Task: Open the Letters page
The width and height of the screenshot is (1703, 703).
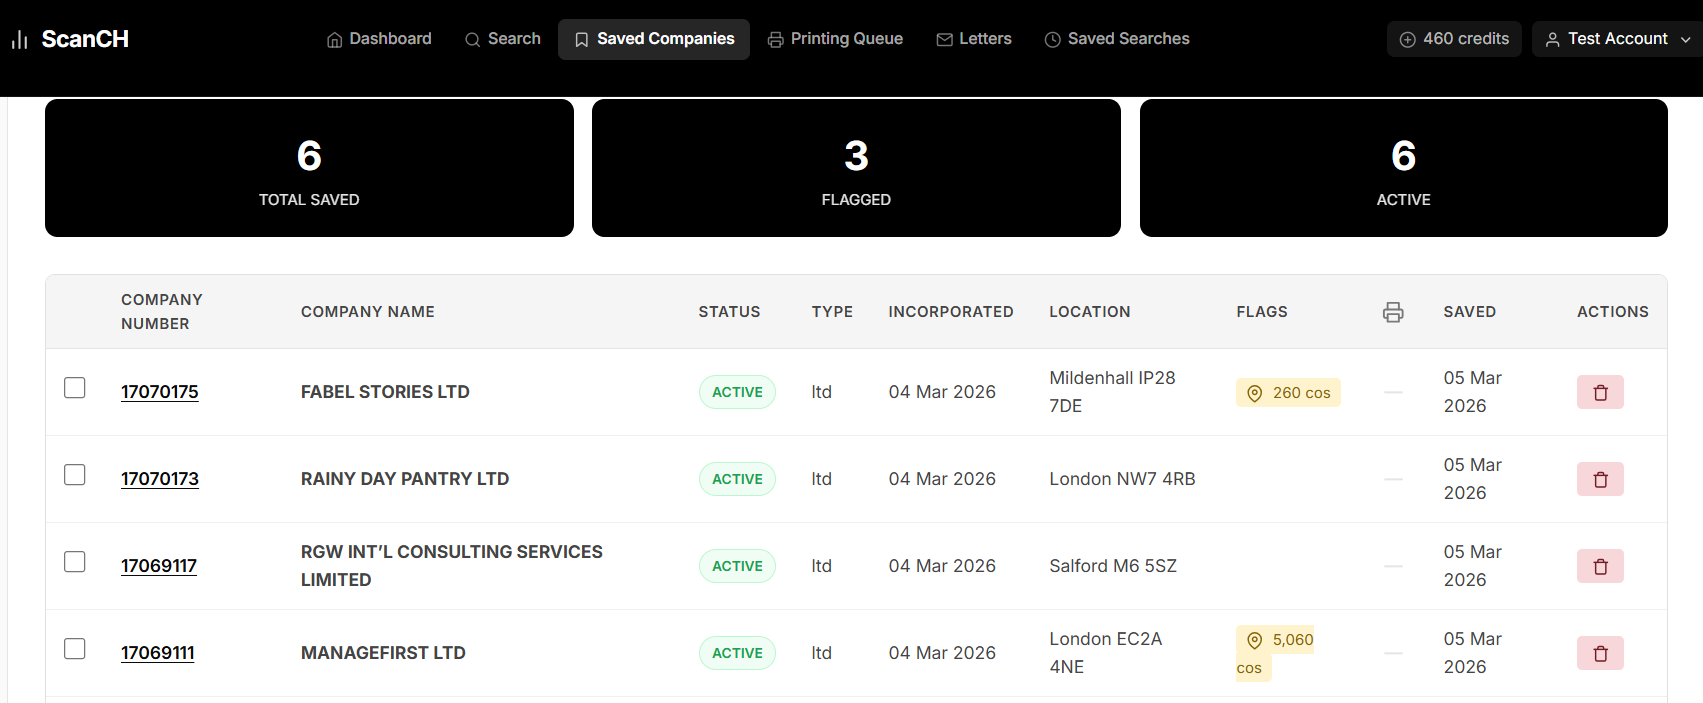Action: point(974,39)
